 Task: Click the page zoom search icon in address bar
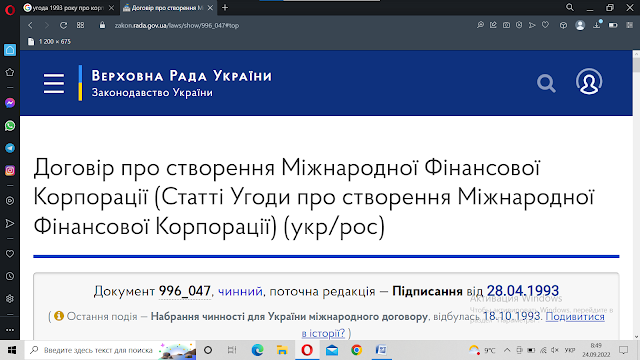click(x=480, y=25)
